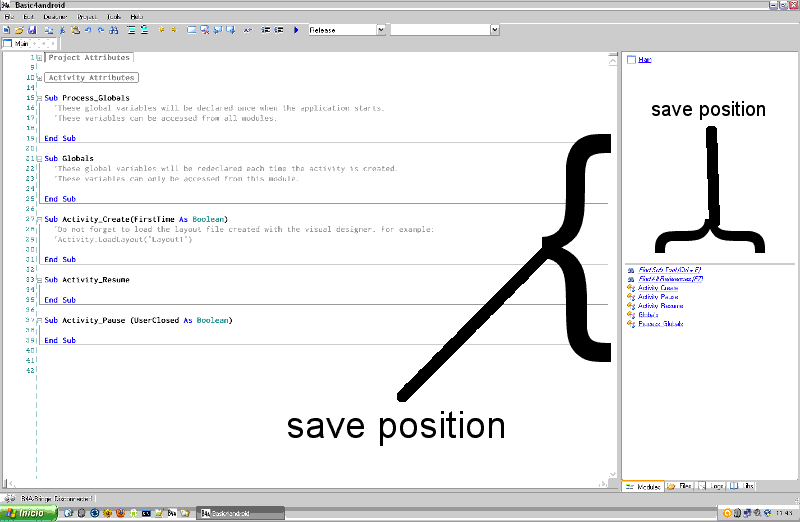The image size is (800, 522).
Task: Click the Basic4android taskbar button
Action: coord(240,513)
